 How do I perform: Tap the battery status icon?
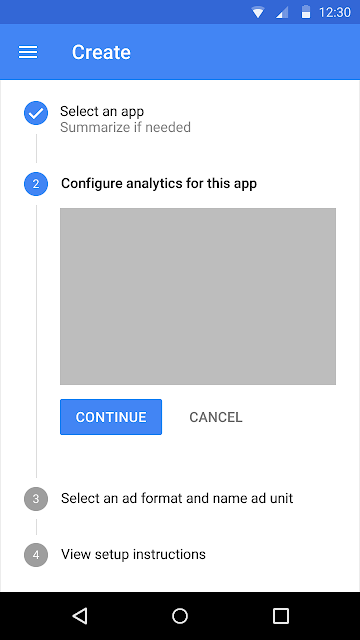[x=306, y=12]
